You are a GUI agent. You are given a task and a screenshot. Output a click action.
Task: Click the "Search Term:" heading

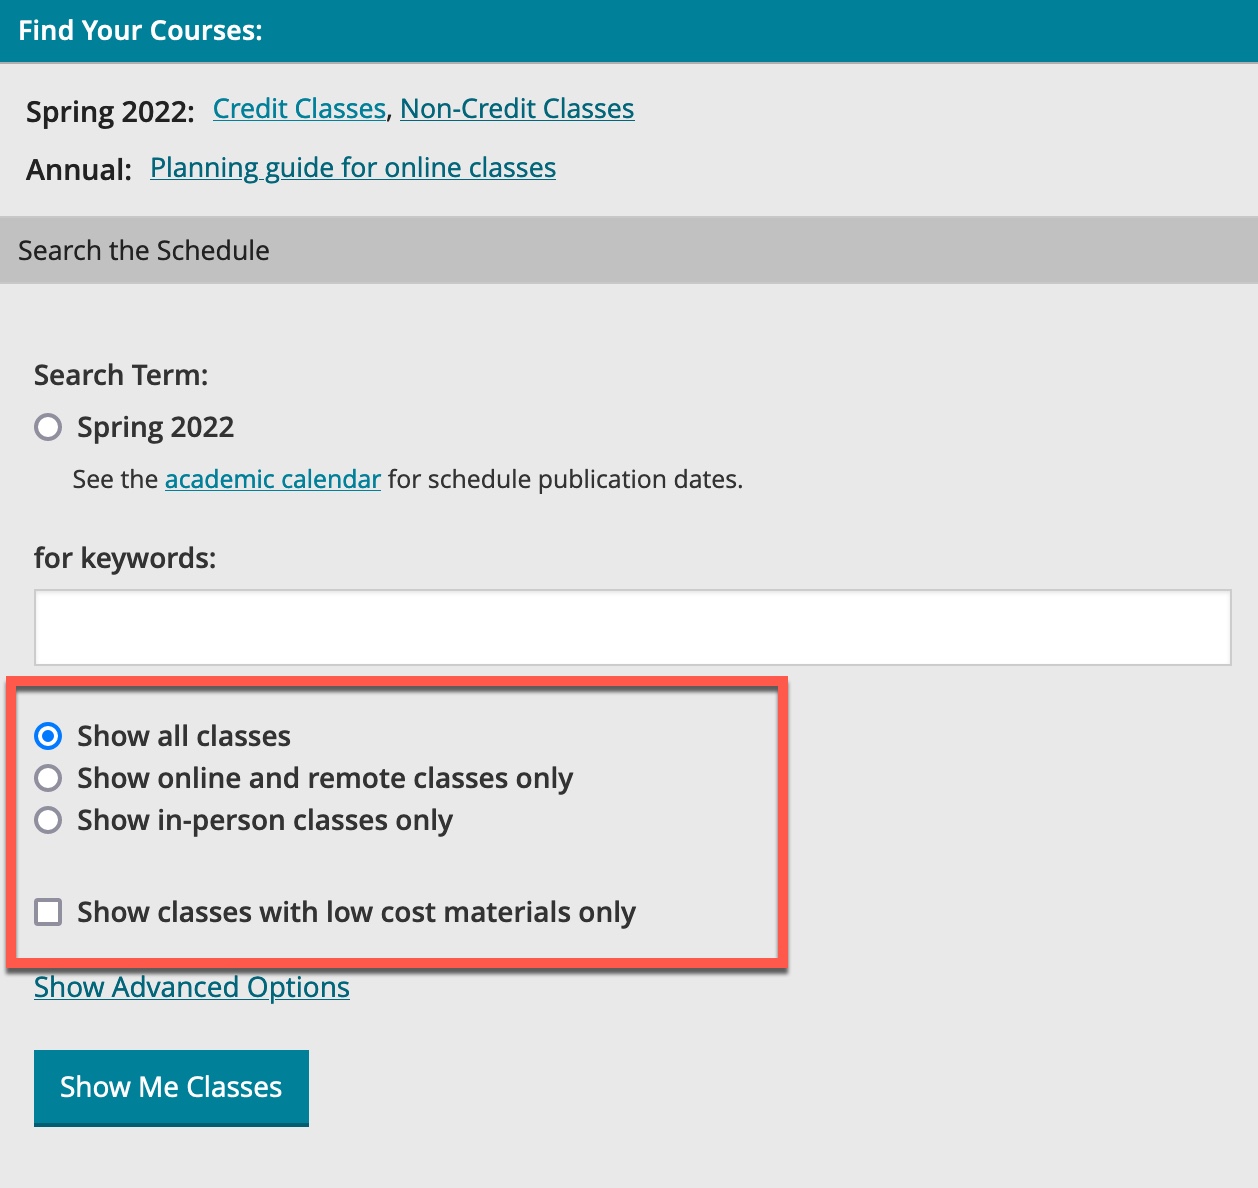(x=120, y=374)
